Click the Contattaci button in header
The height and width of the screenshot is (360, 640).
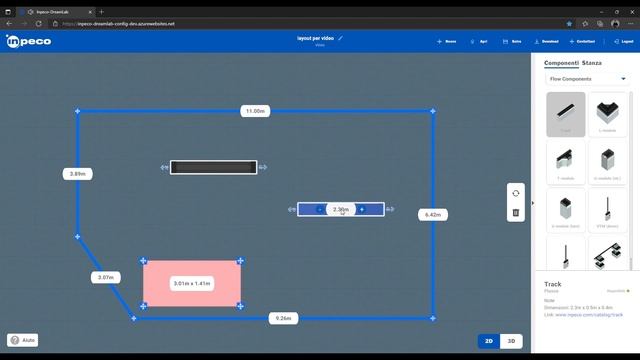click(582, 41)
